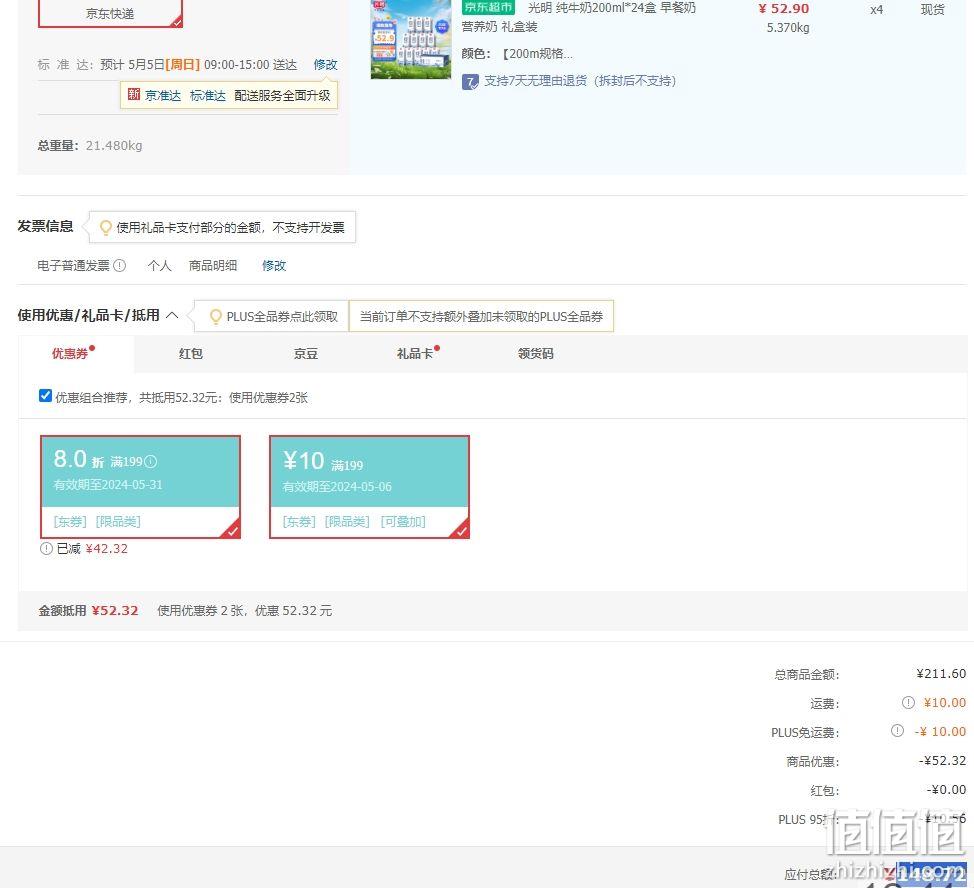Collapse the 使用优惠/礼品卡/抵用 section
This screenshot has width=974, height=888.
tap(172, 315)
